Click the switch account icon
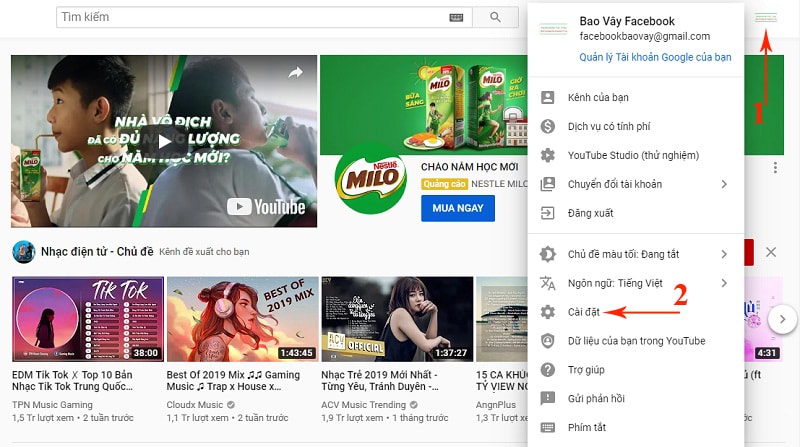This screenshot has width=800, height=447. click(547, 184)
